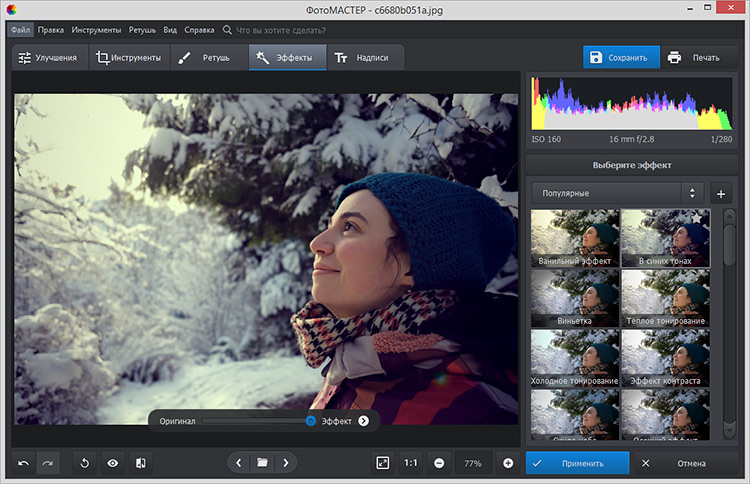This screenshot has height=484, width=750.
Task: Click the 'Сохранить' button
Action: point(622,57)
